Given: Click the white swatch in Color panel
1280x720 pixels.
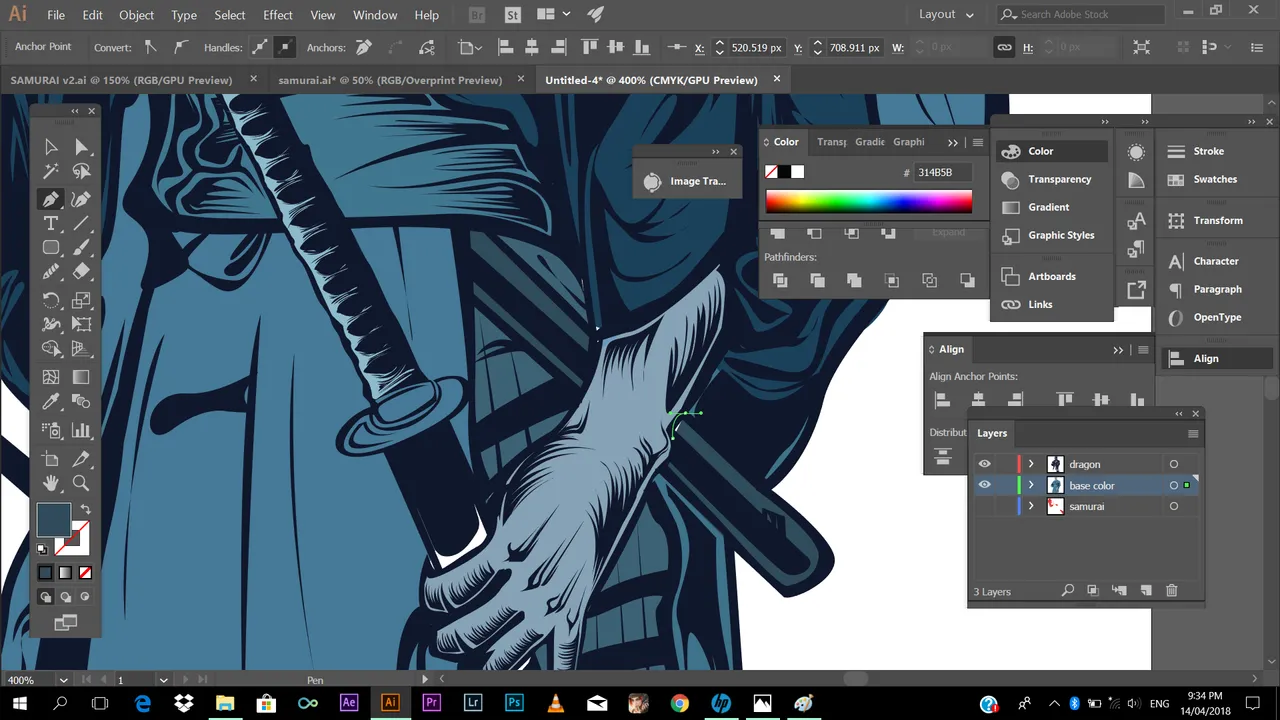Looking at the screenshot, I should click(797, 172).
